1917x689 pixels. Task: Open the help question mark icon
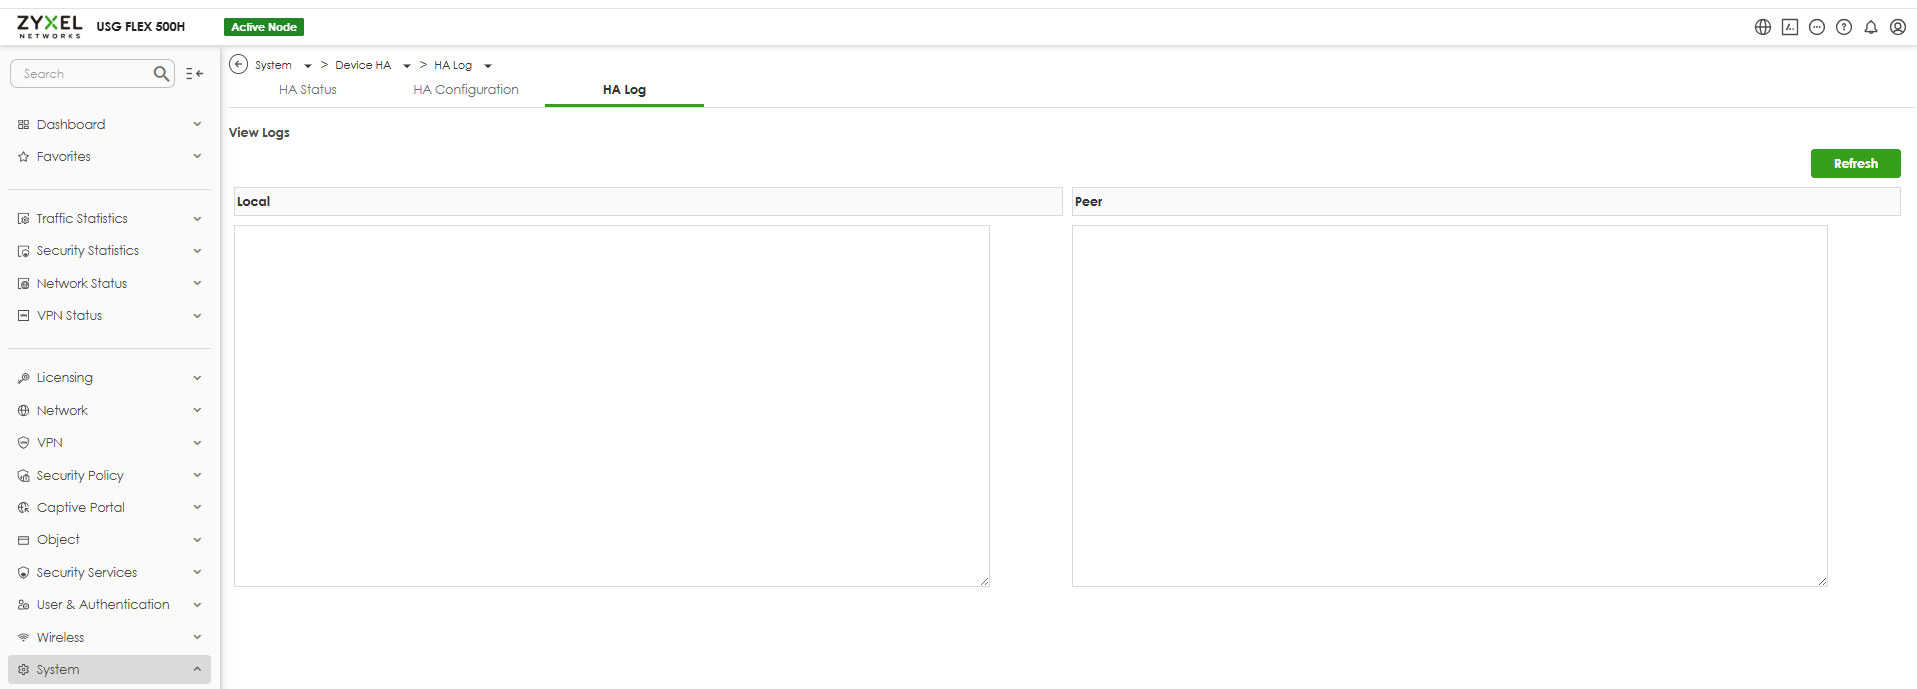1844,27
